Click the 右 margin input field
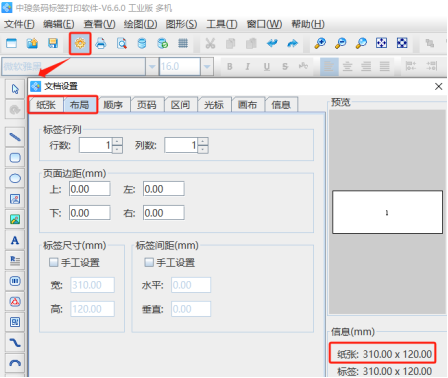The height and width of the screenshot is (378, 448). [x=164, y=213]
